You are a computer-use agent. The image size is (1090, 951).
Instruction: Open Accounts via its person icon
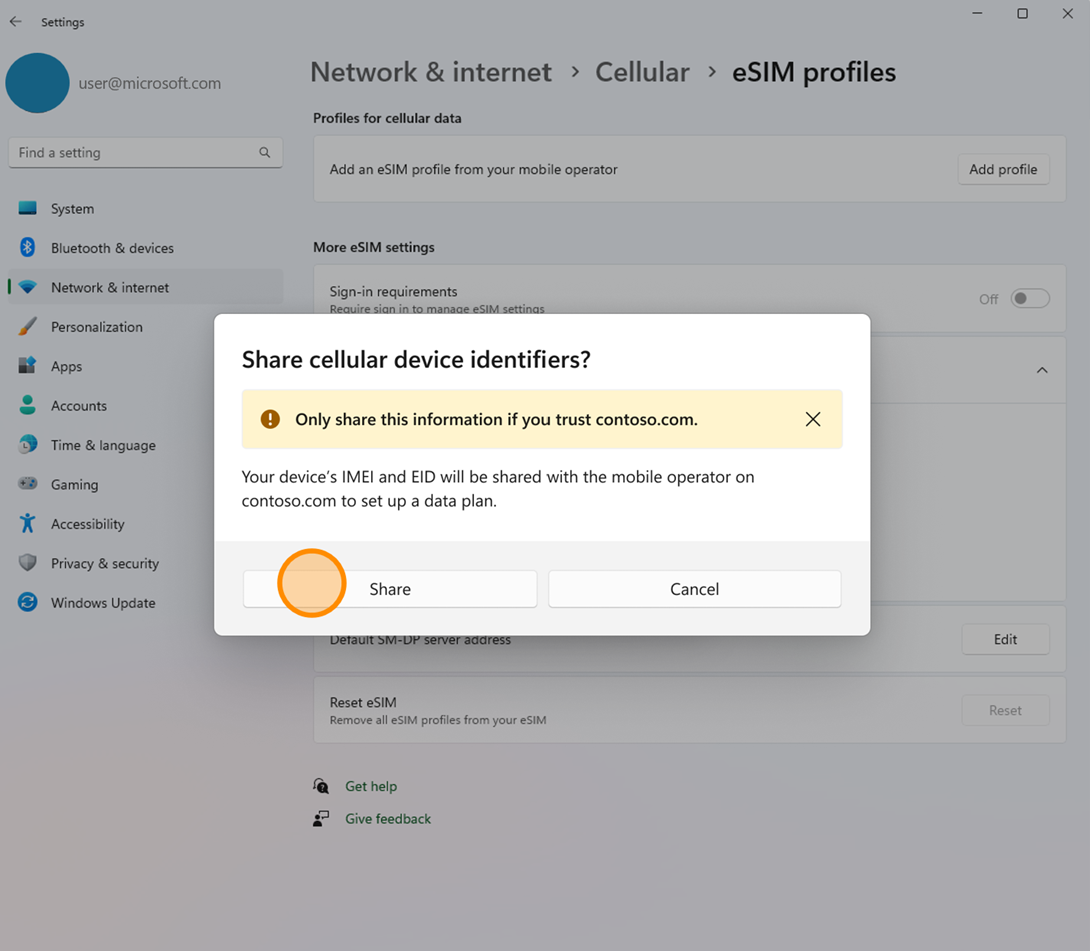pyautogui.click(x=28, y=406)
